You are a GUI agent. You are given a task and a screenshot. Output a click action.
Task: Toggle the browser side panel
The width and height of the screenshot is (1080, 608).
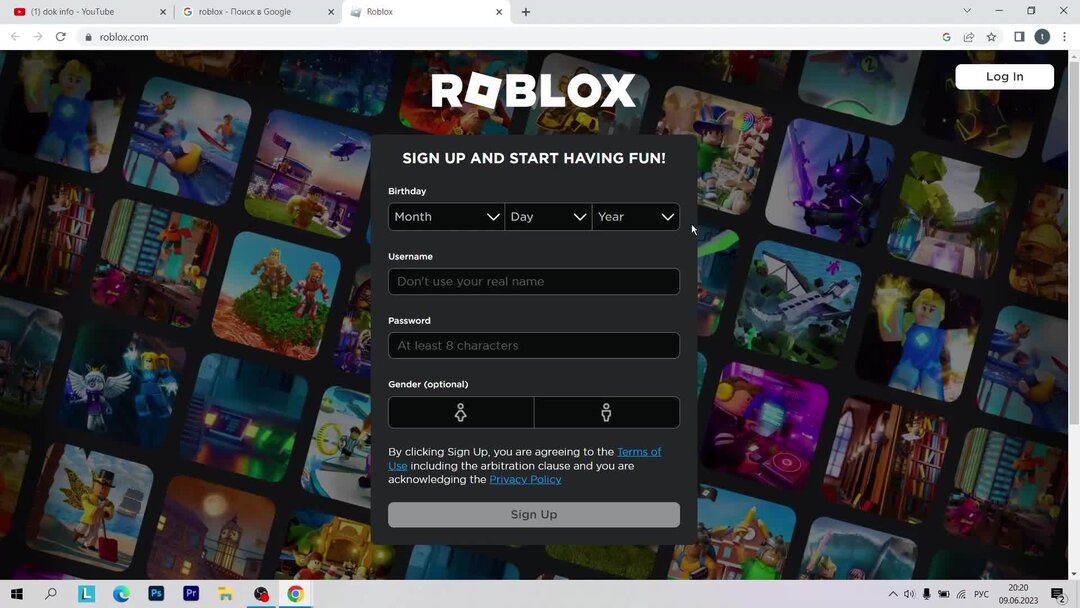tap(1019, 37)
